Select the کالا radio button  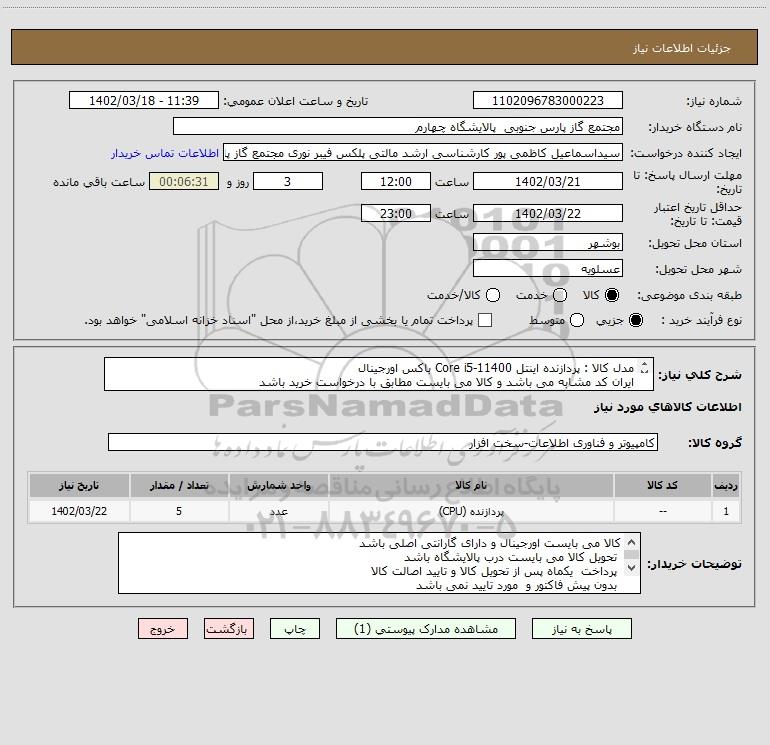coord(612,295)
